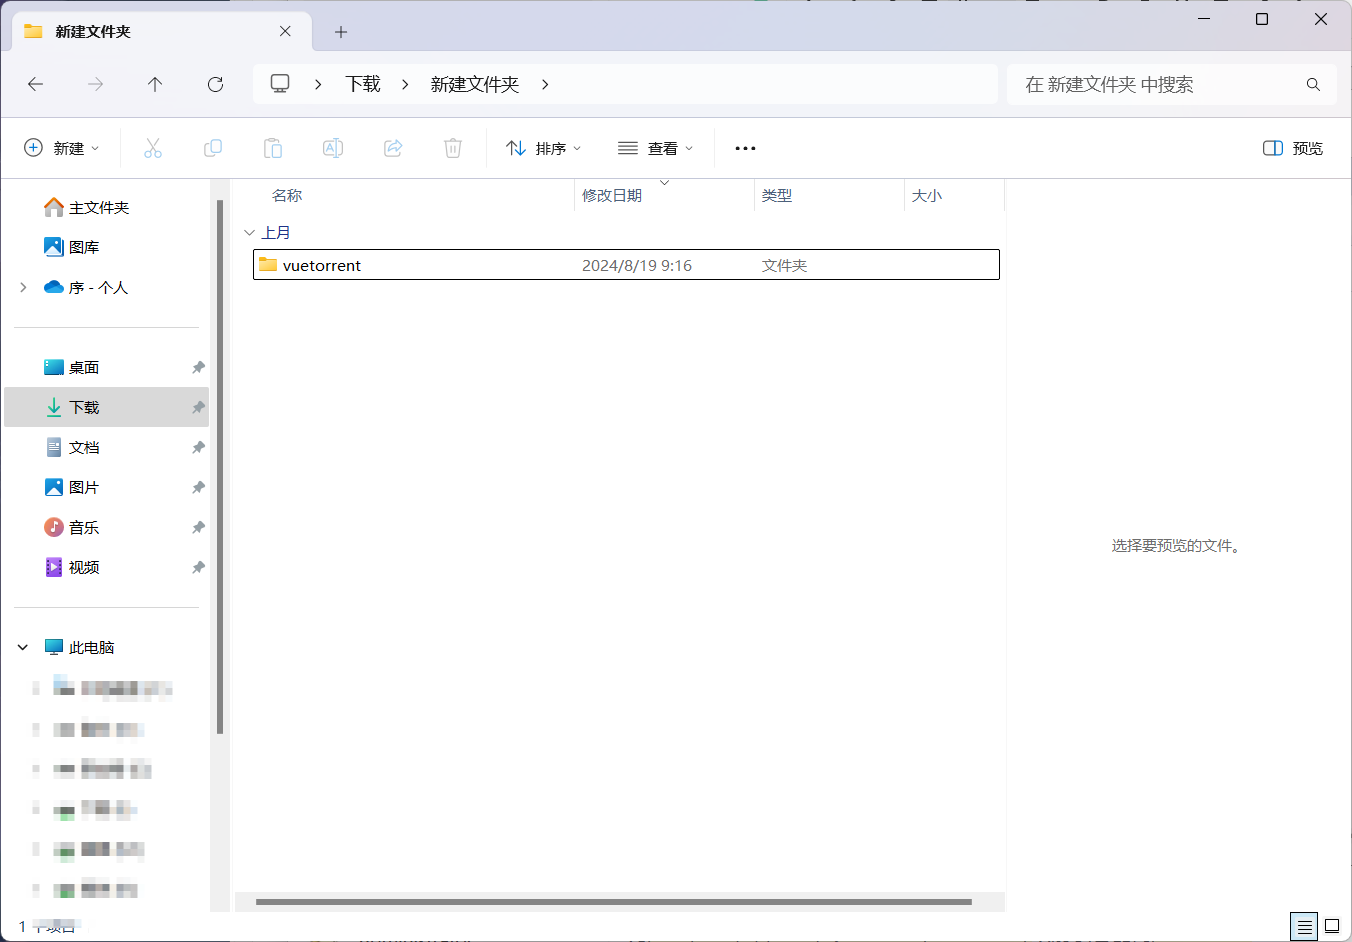Screen dimensions: 1352x942
Task: Refresh the current folder view
Action: (215, 84)
